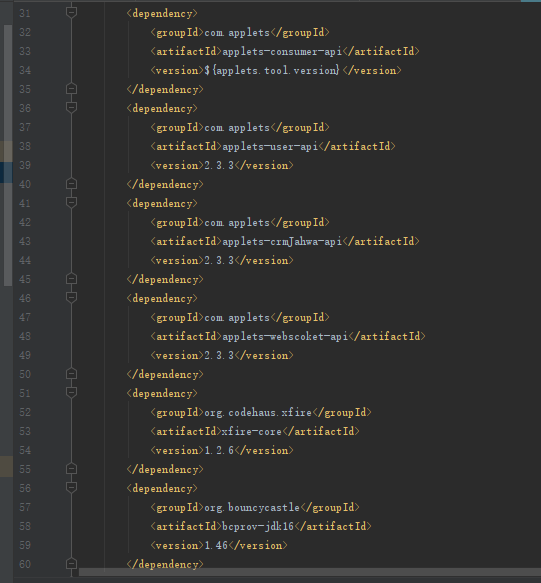
Task: Collapse the xfire-core dependency at line 51
Action: (71, 392)
